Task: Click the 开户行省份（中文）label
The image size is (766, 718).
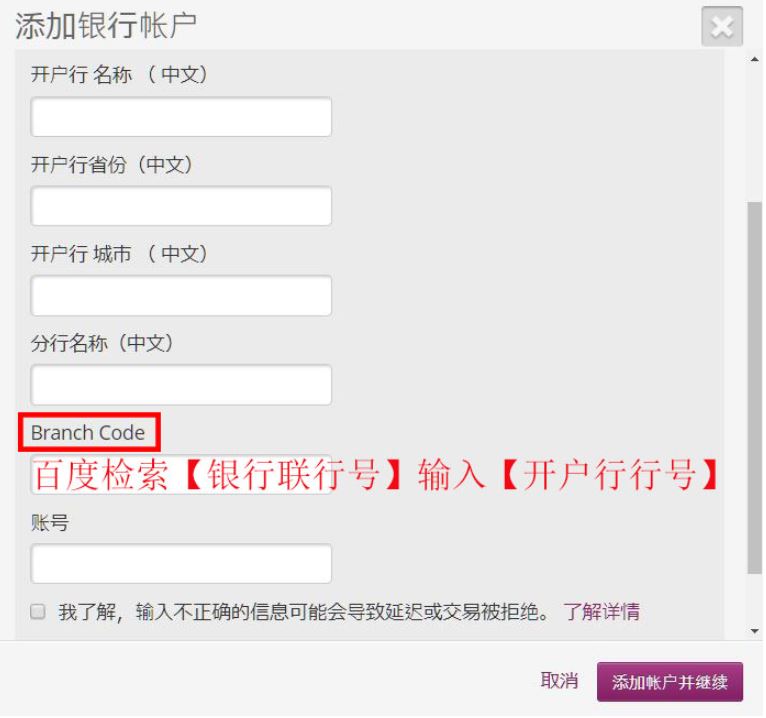Action: tap(112, 165)
